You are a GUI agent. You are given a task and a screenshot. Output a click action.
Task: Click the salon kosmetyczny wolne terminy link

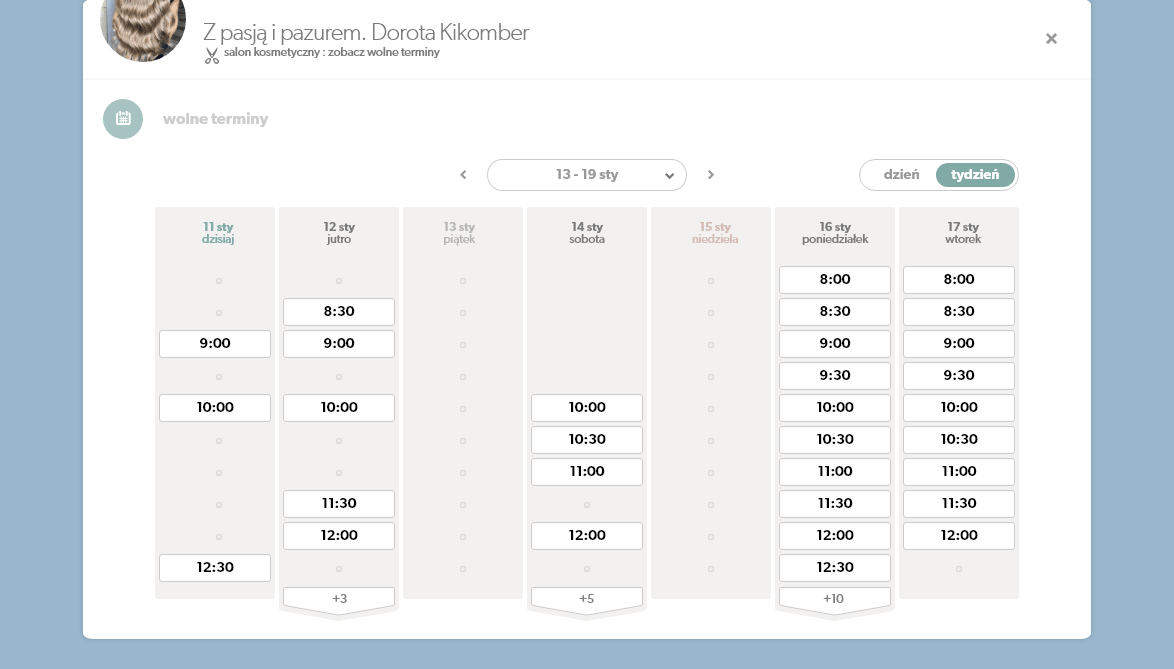331,53
